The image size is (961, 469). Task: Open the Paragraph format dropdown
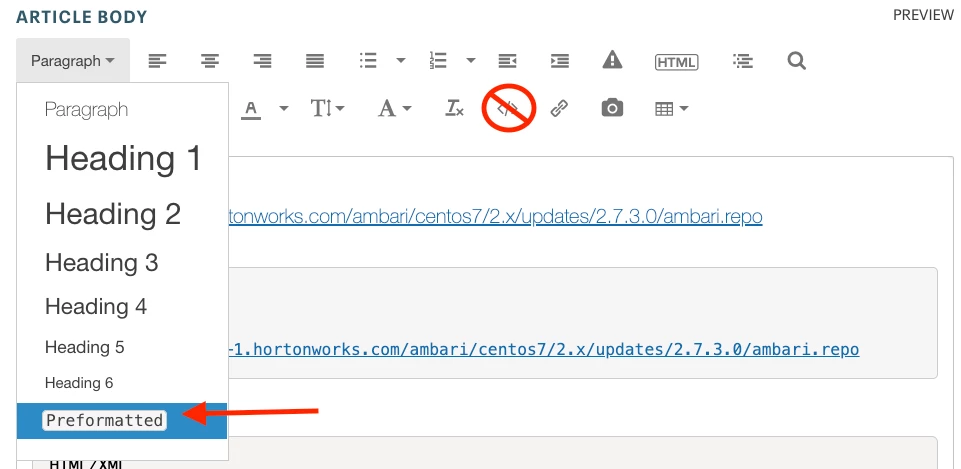click(x=73, y=61)
